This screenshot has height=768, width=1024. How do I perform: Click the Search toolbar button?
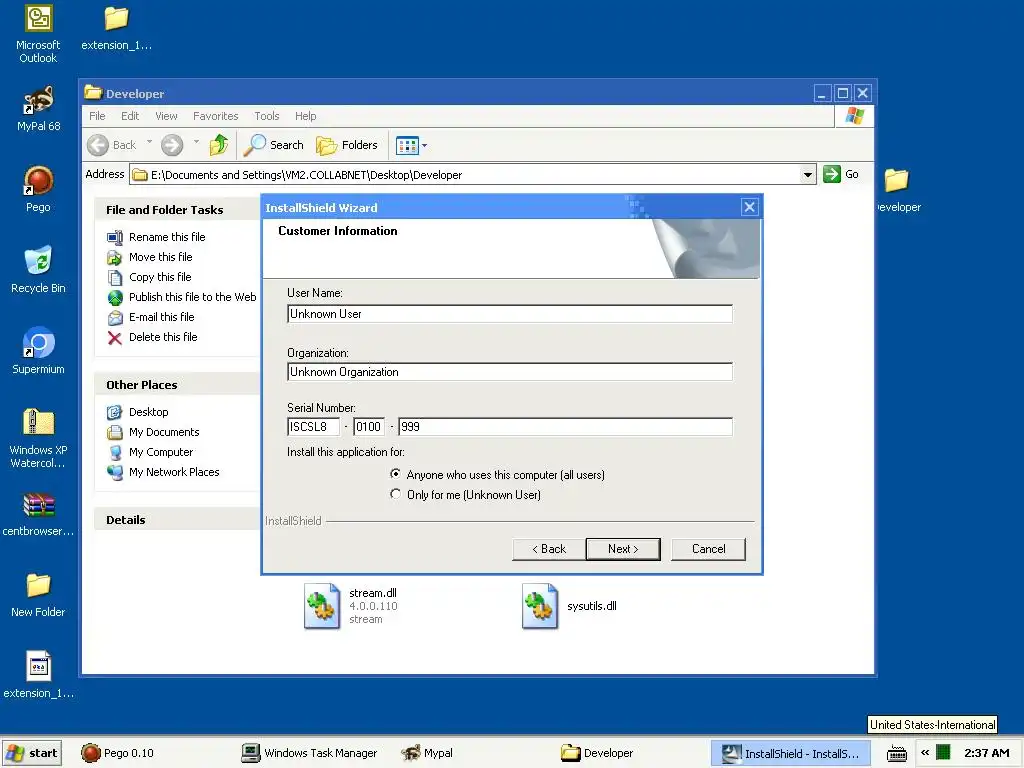[273, 144]
